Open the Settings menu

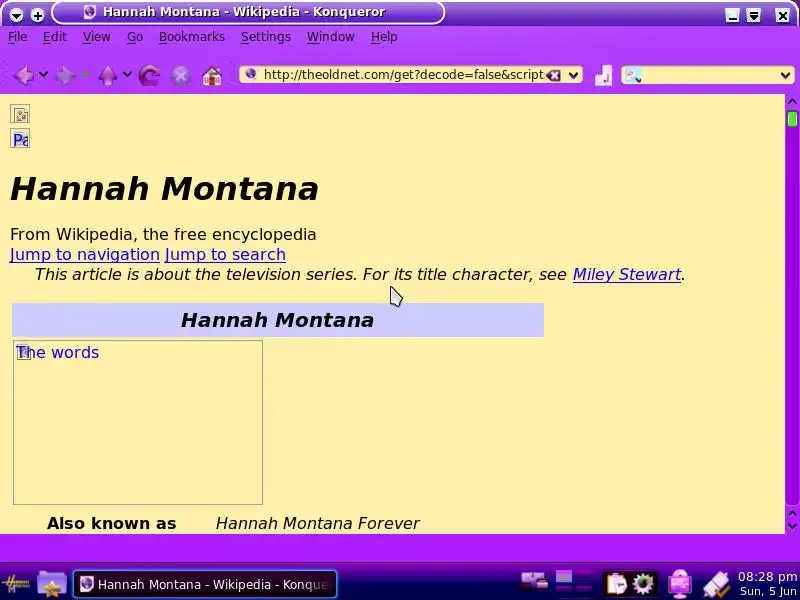click(x=266, y=37)
